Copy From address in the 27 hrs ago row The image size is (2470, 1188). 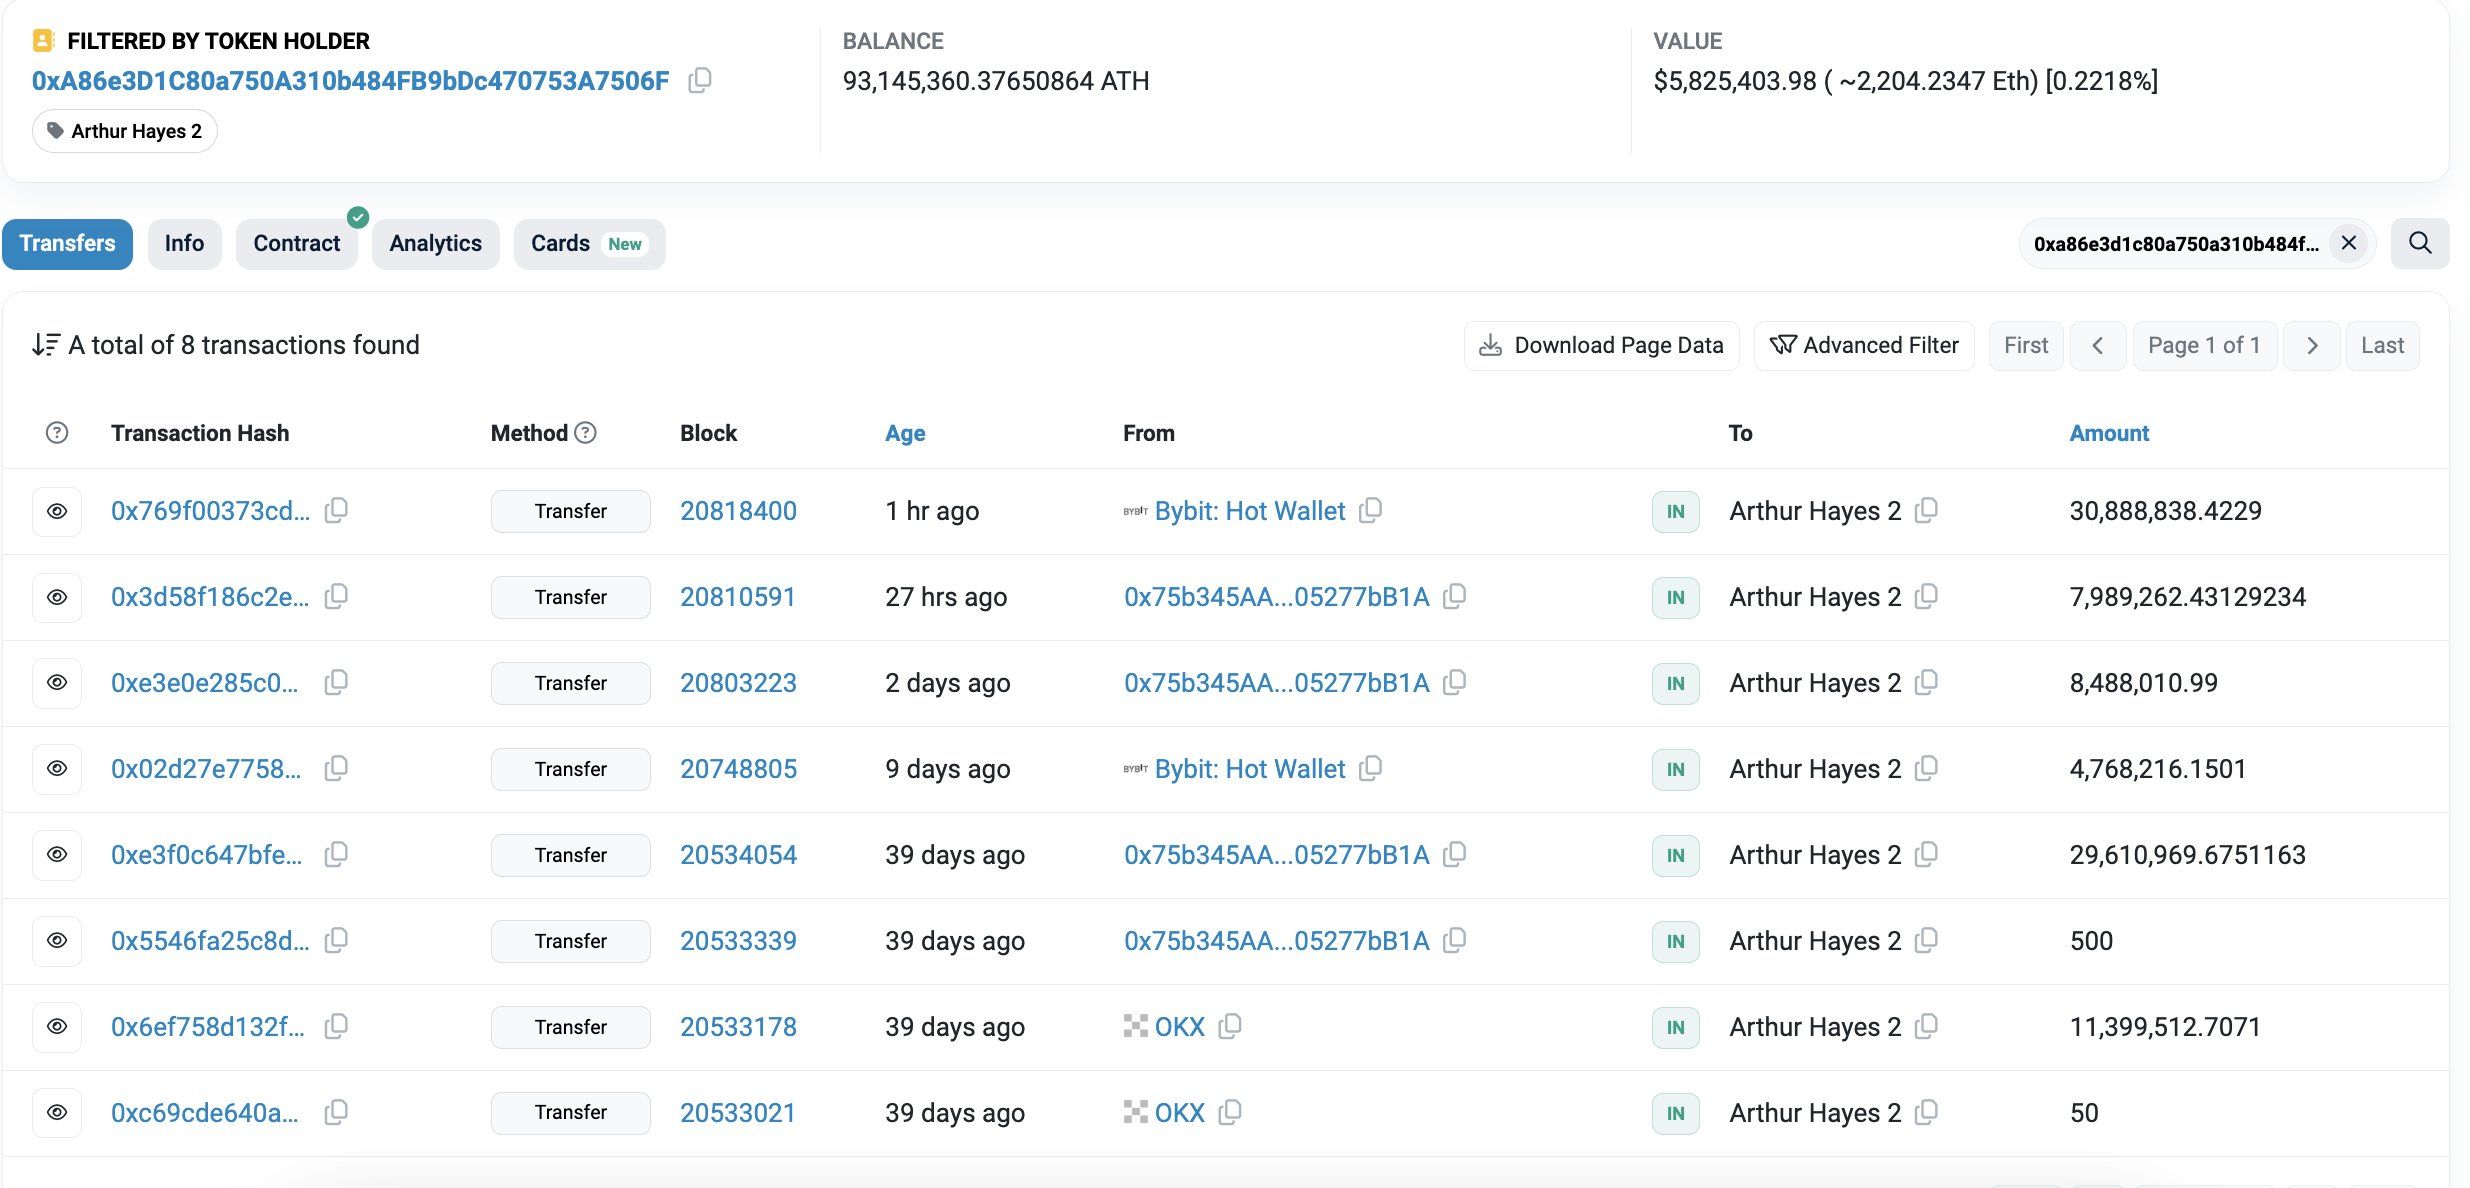click(x=1455, y=596)
